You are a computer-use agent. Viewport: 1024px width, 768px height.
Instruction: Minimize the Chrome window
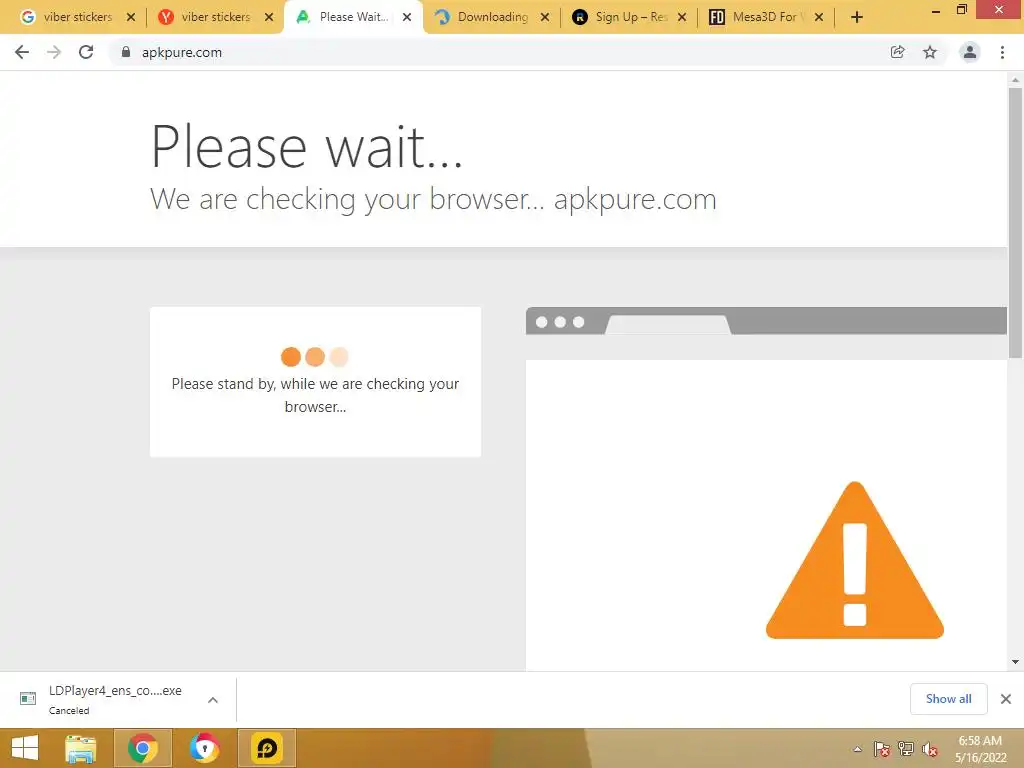tap(935, 10)
